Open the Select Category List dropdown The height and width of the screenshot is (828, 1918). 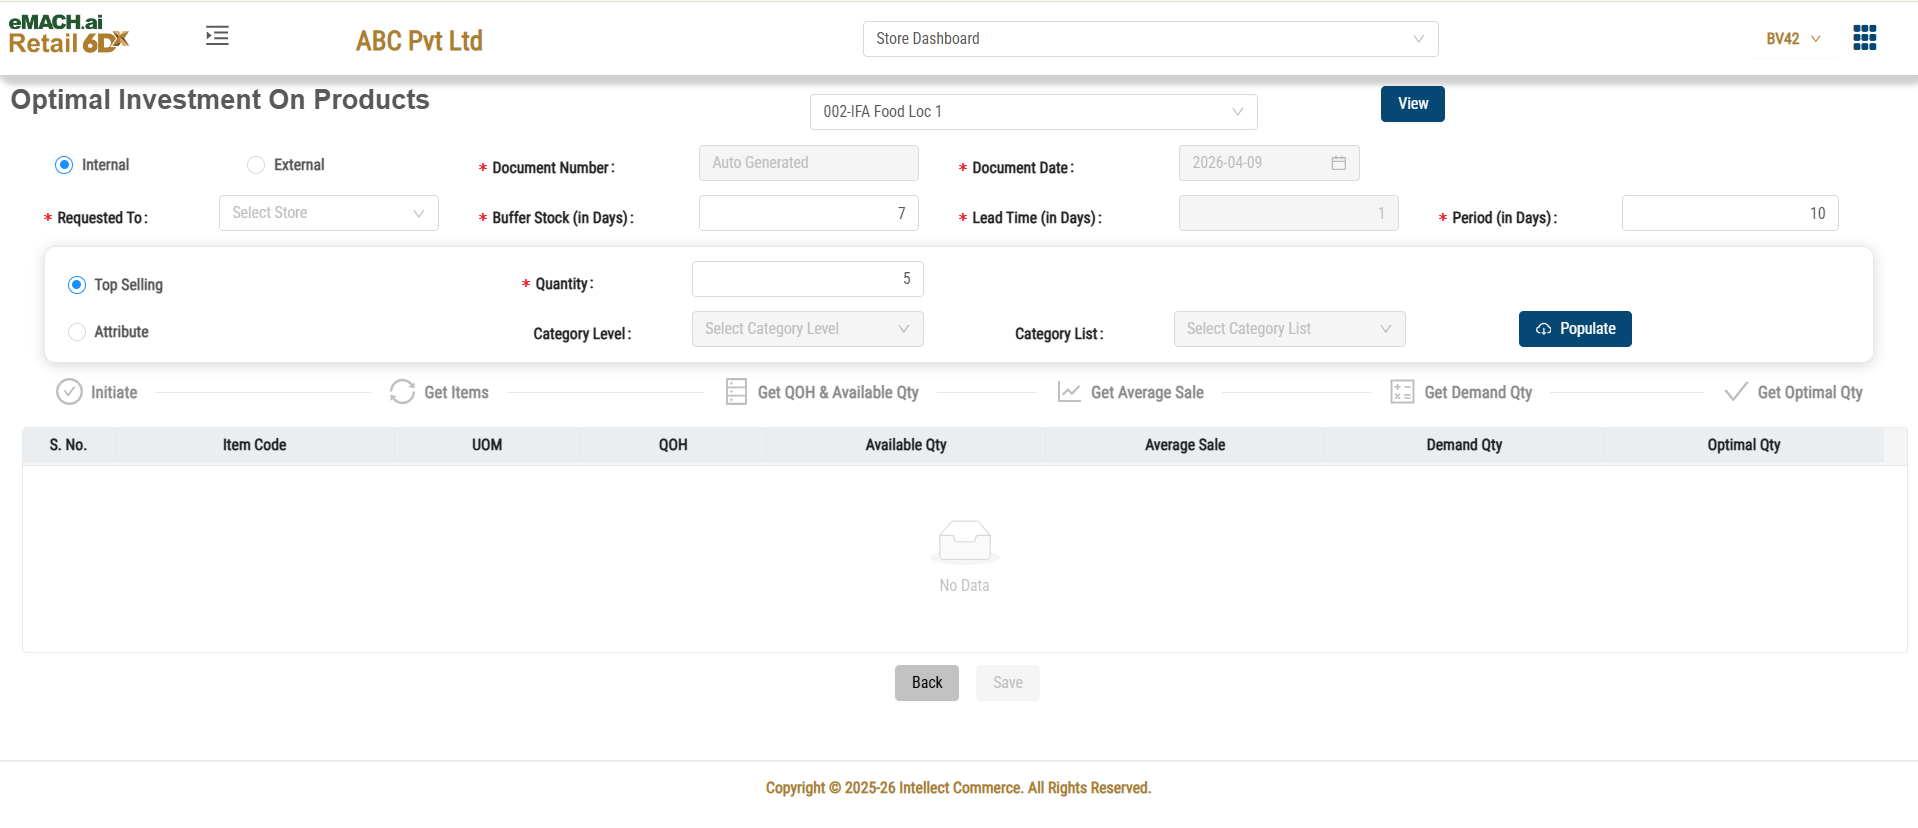[1289, 329]
